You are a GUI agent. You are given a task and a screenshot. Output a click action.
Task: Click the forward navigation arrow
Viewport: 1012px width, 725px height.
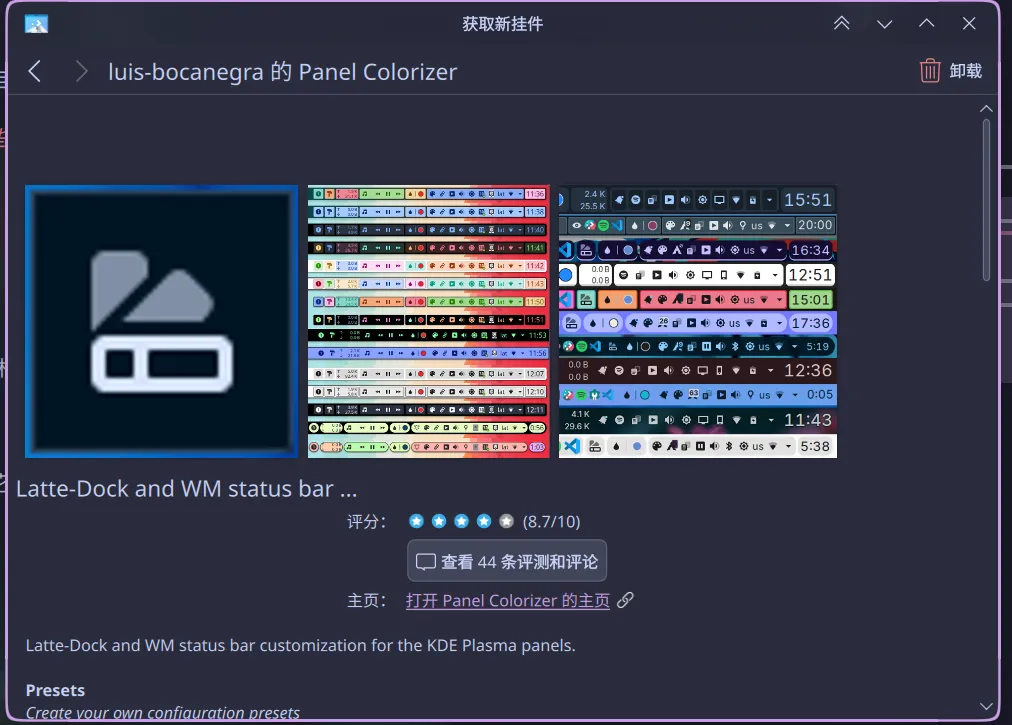coord(81,71)
